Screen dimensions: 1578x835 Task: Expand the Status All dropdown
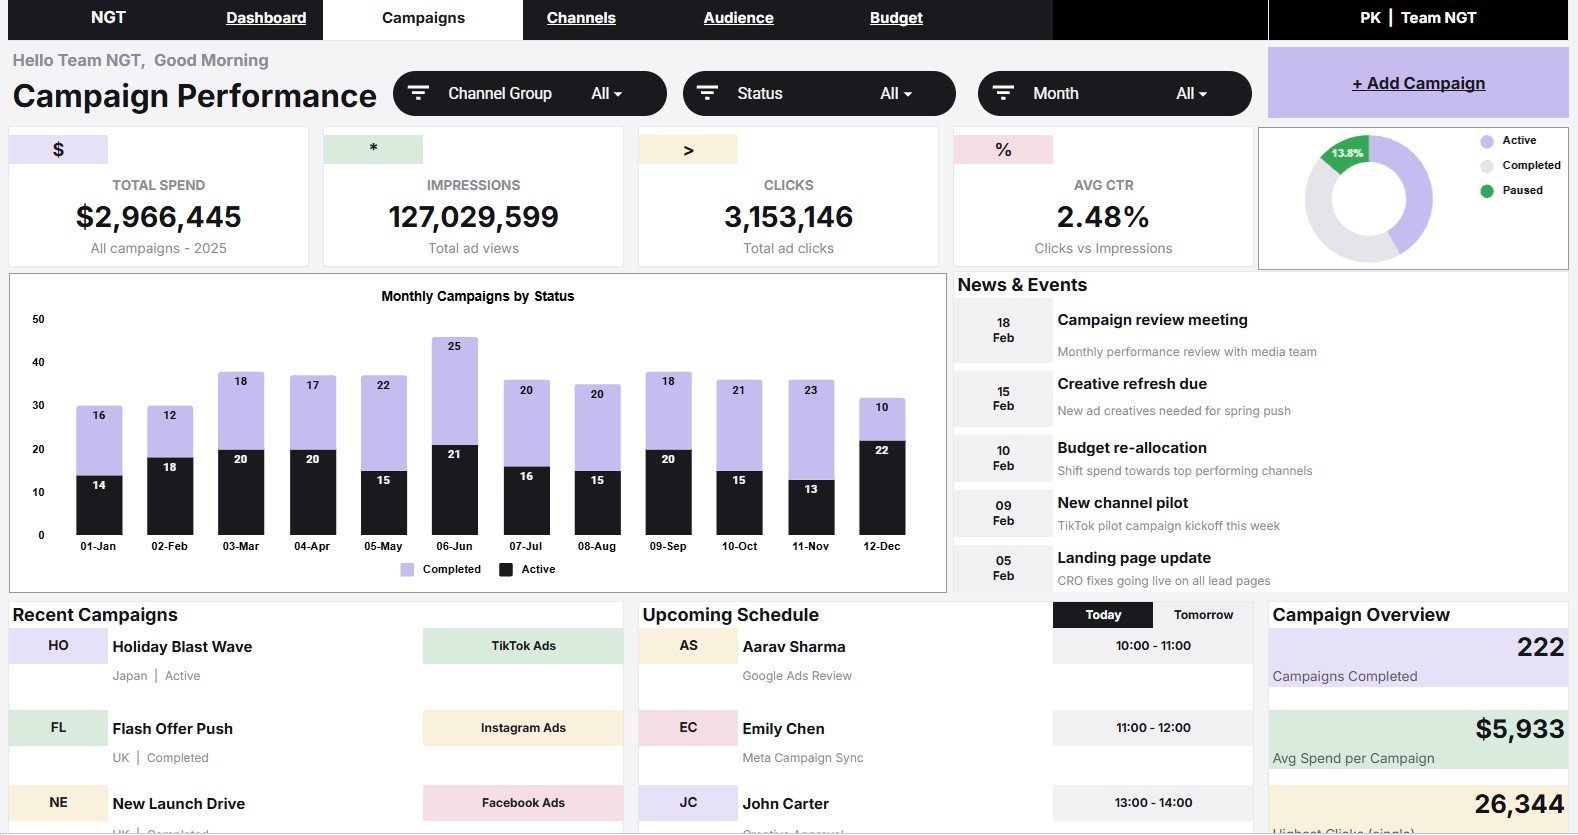[x=896, y=93]
